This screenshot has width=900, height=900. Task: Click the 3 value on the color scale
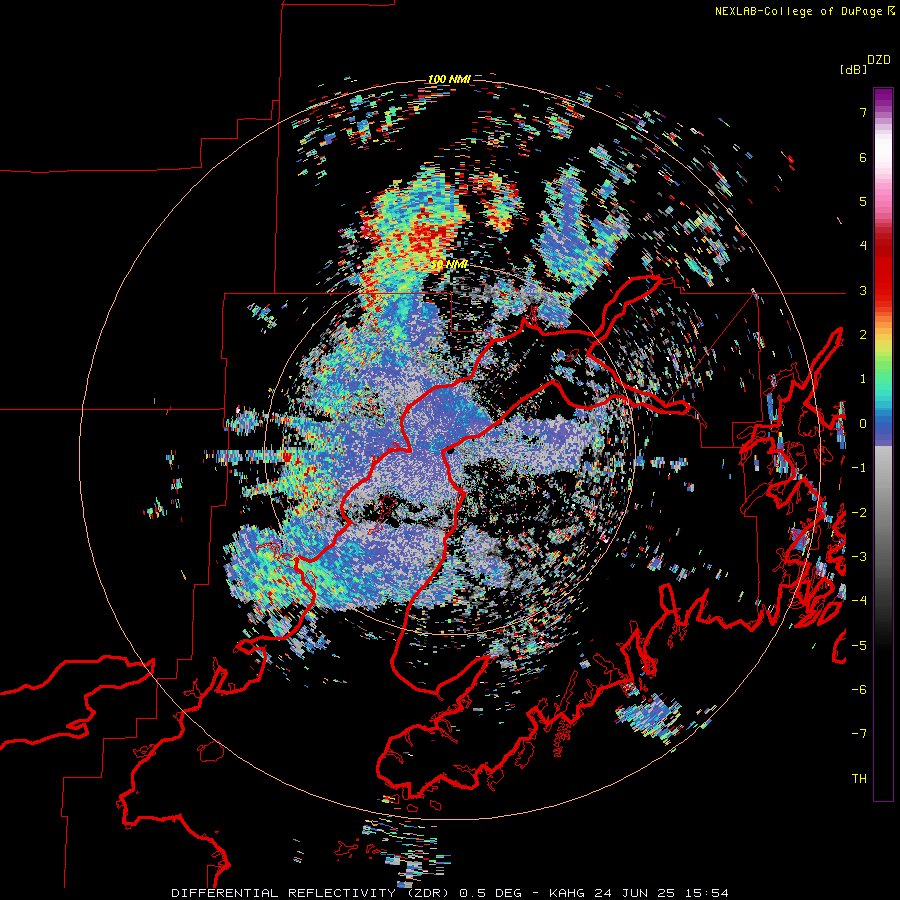click(863, 290)
